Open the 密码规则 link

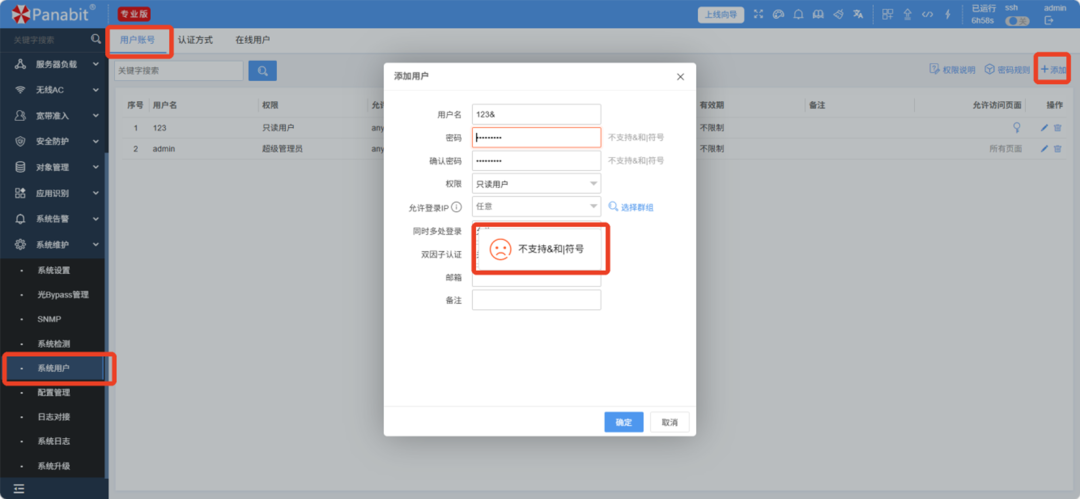pos(1007,70)
